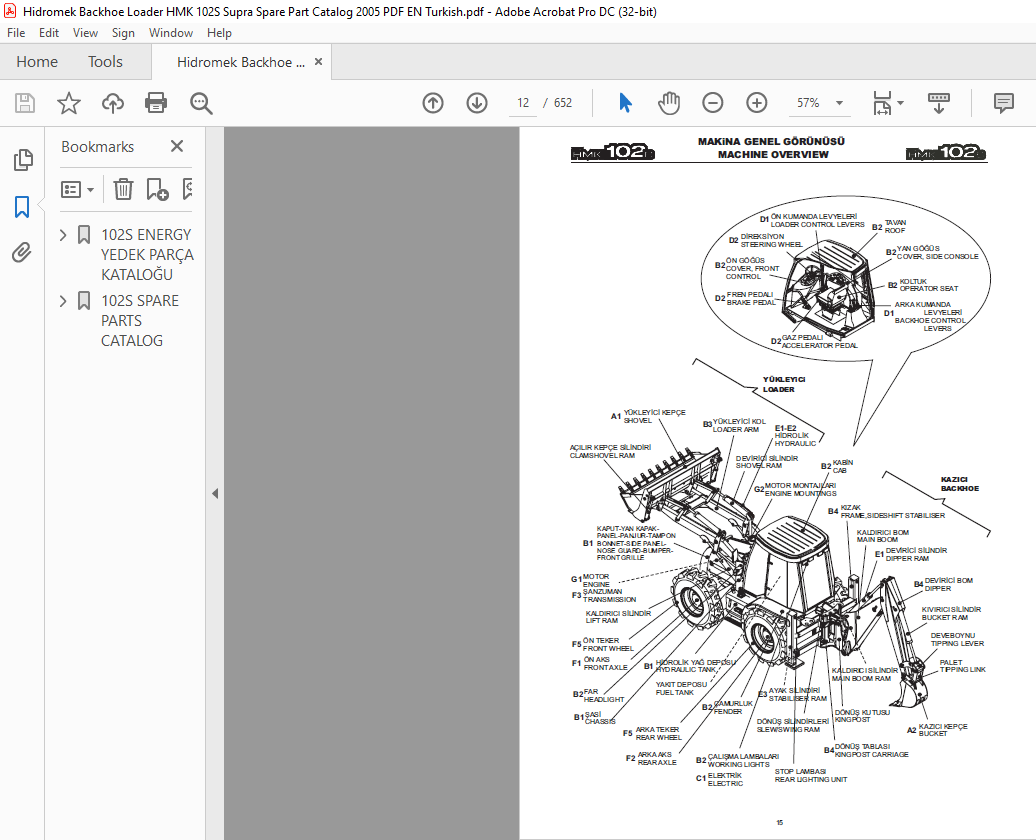
Task: Open fit page options dropdown arrow
Action: click(900, 102)
